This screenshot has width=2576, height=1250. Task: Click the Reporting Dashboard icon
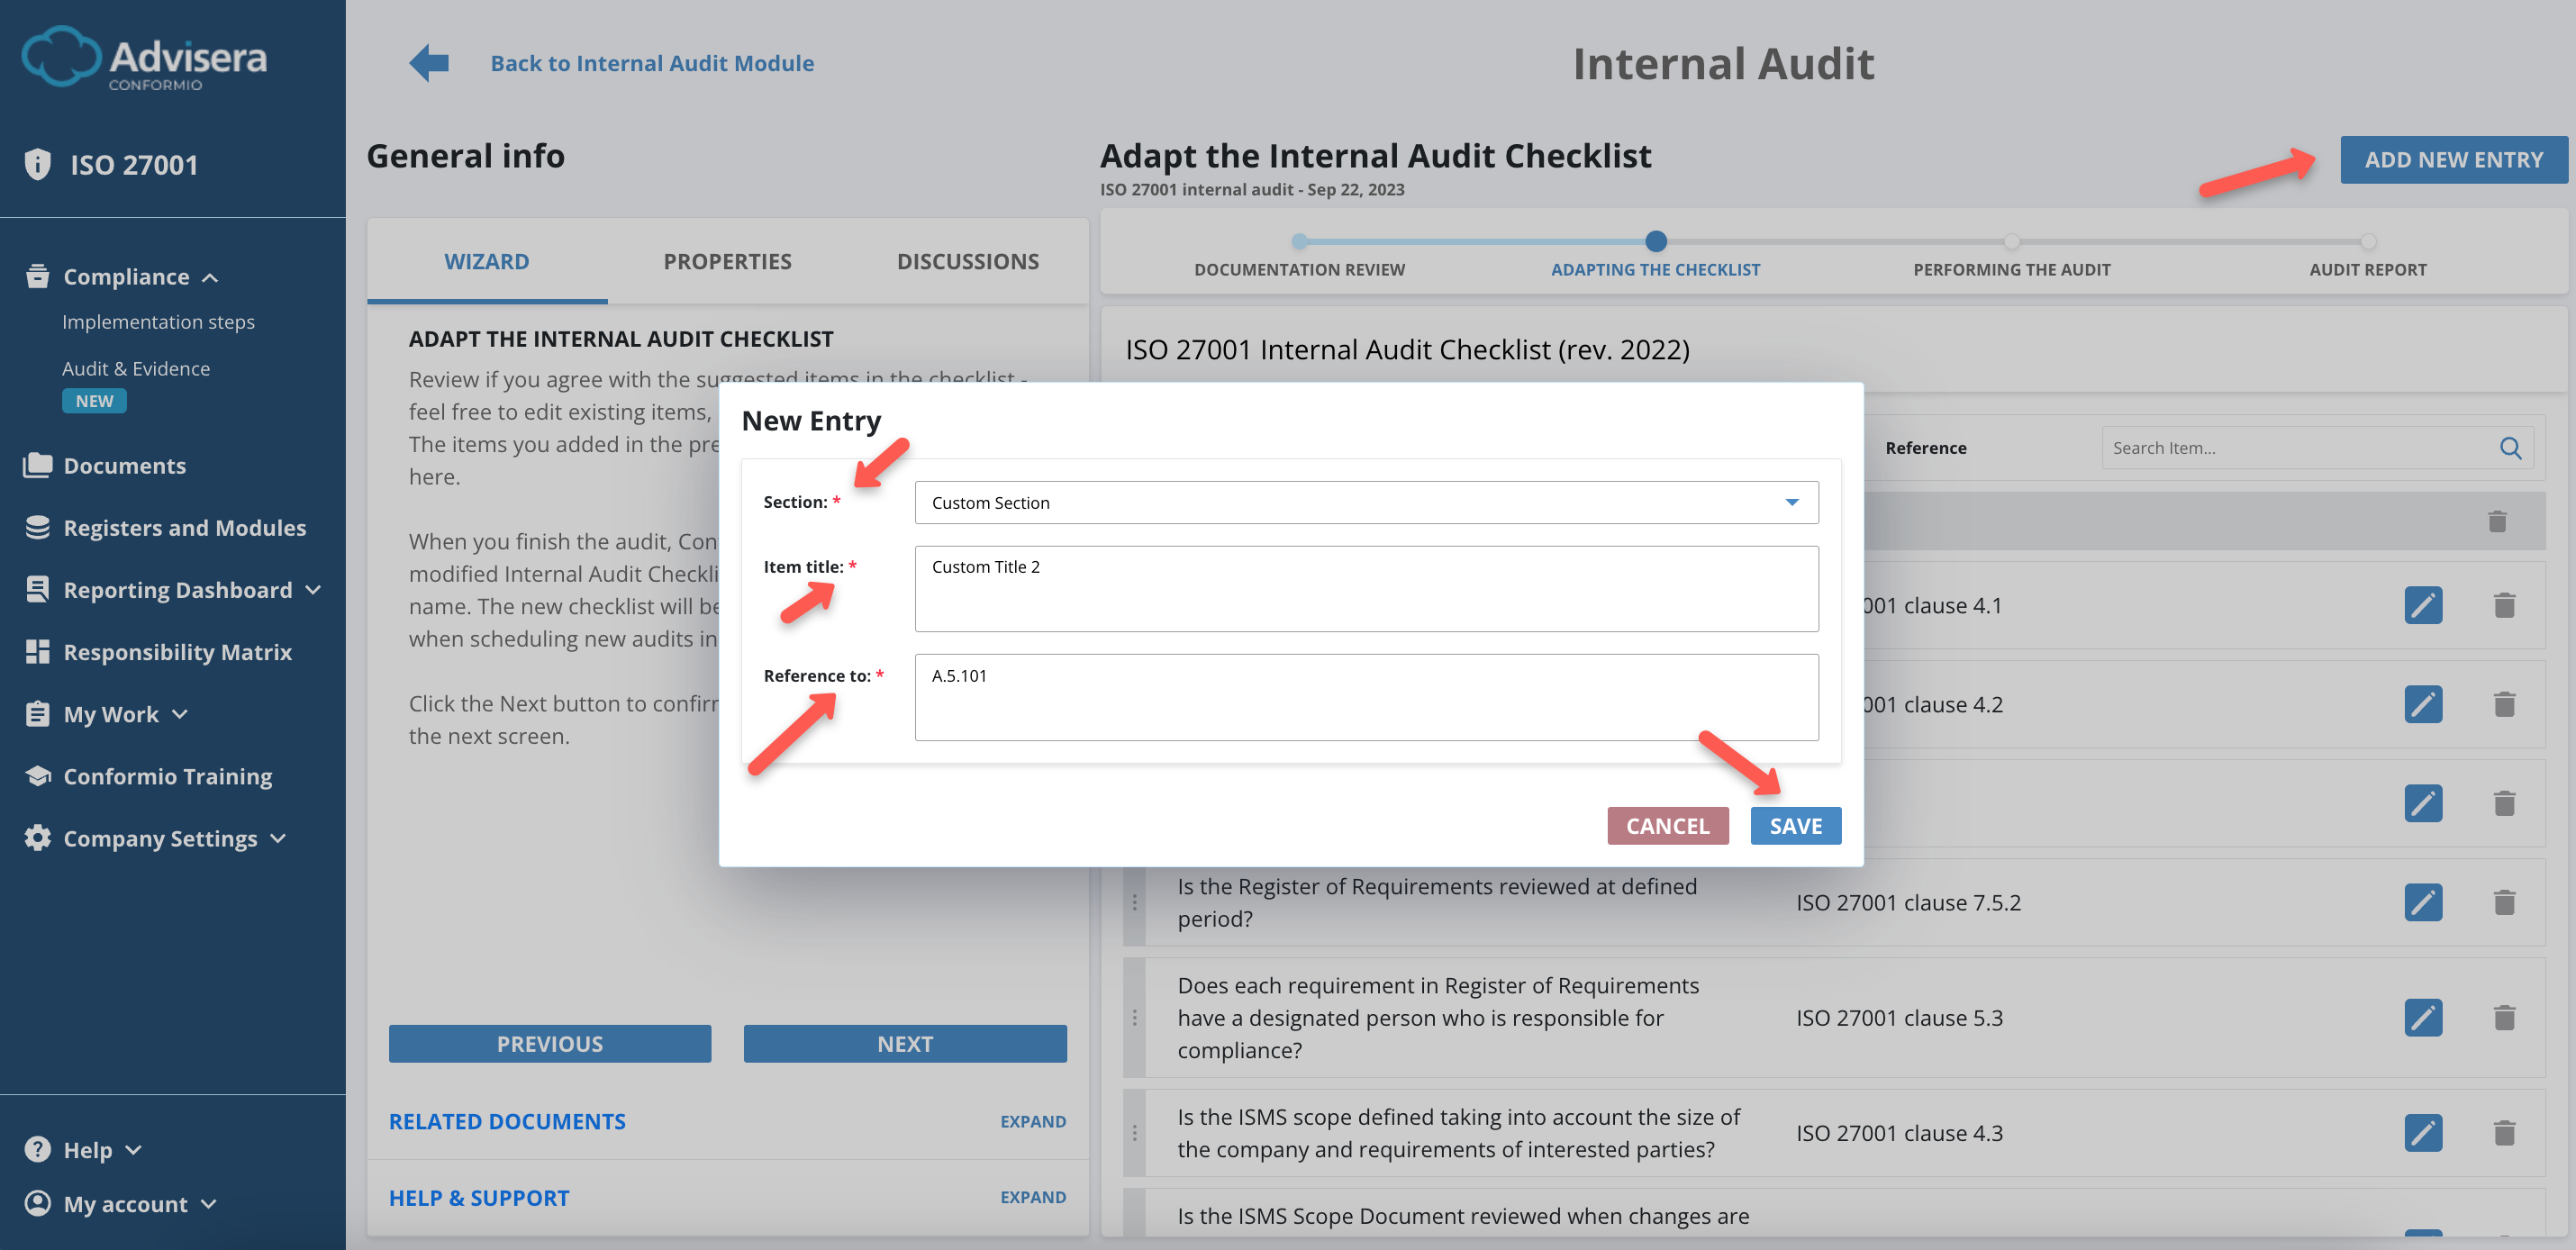click(x=37, y=589)
